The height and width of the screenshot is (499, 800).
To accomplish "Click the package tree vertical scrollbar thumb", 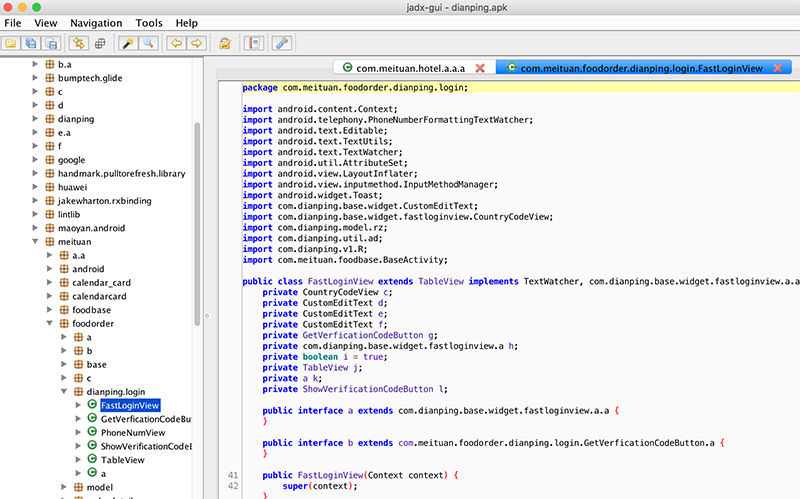I will (x=197, y=223).
